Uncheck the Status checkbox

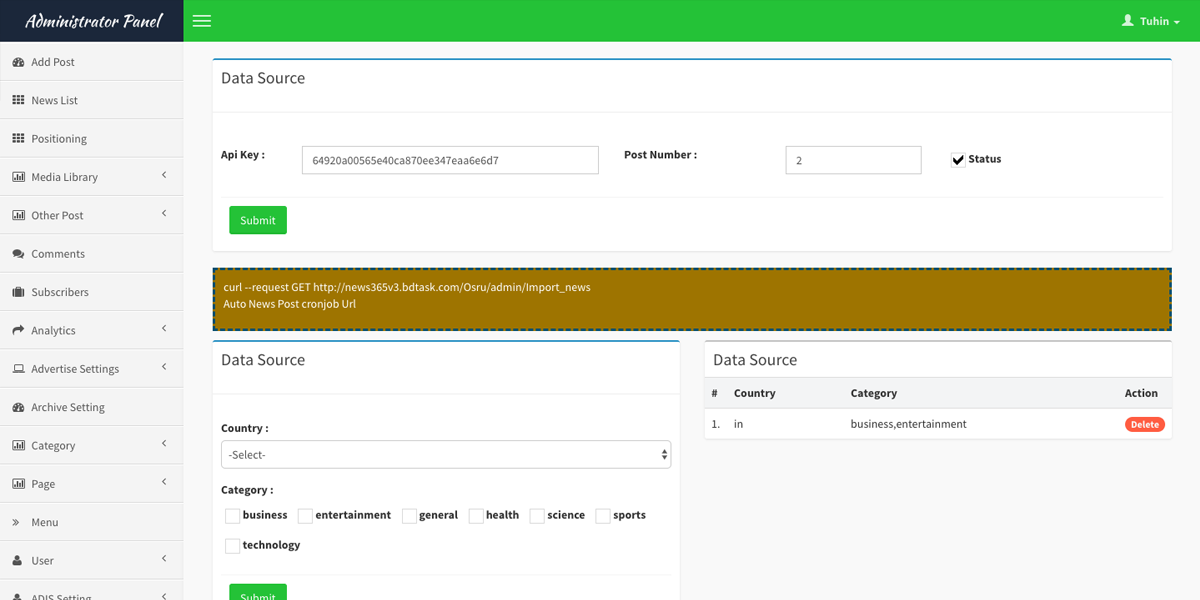pos(958,160)
